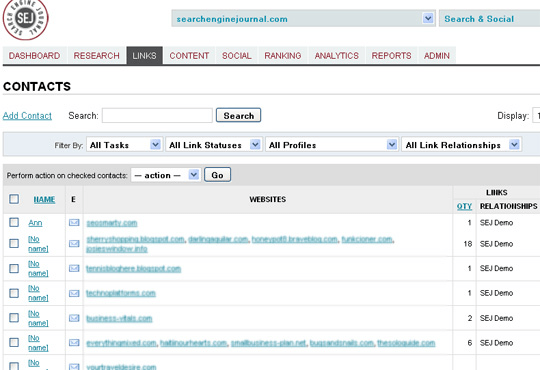540x370 pixels.
Task: Open the searchenginejournal.com site dropdown
Action: tap(303, 18)
